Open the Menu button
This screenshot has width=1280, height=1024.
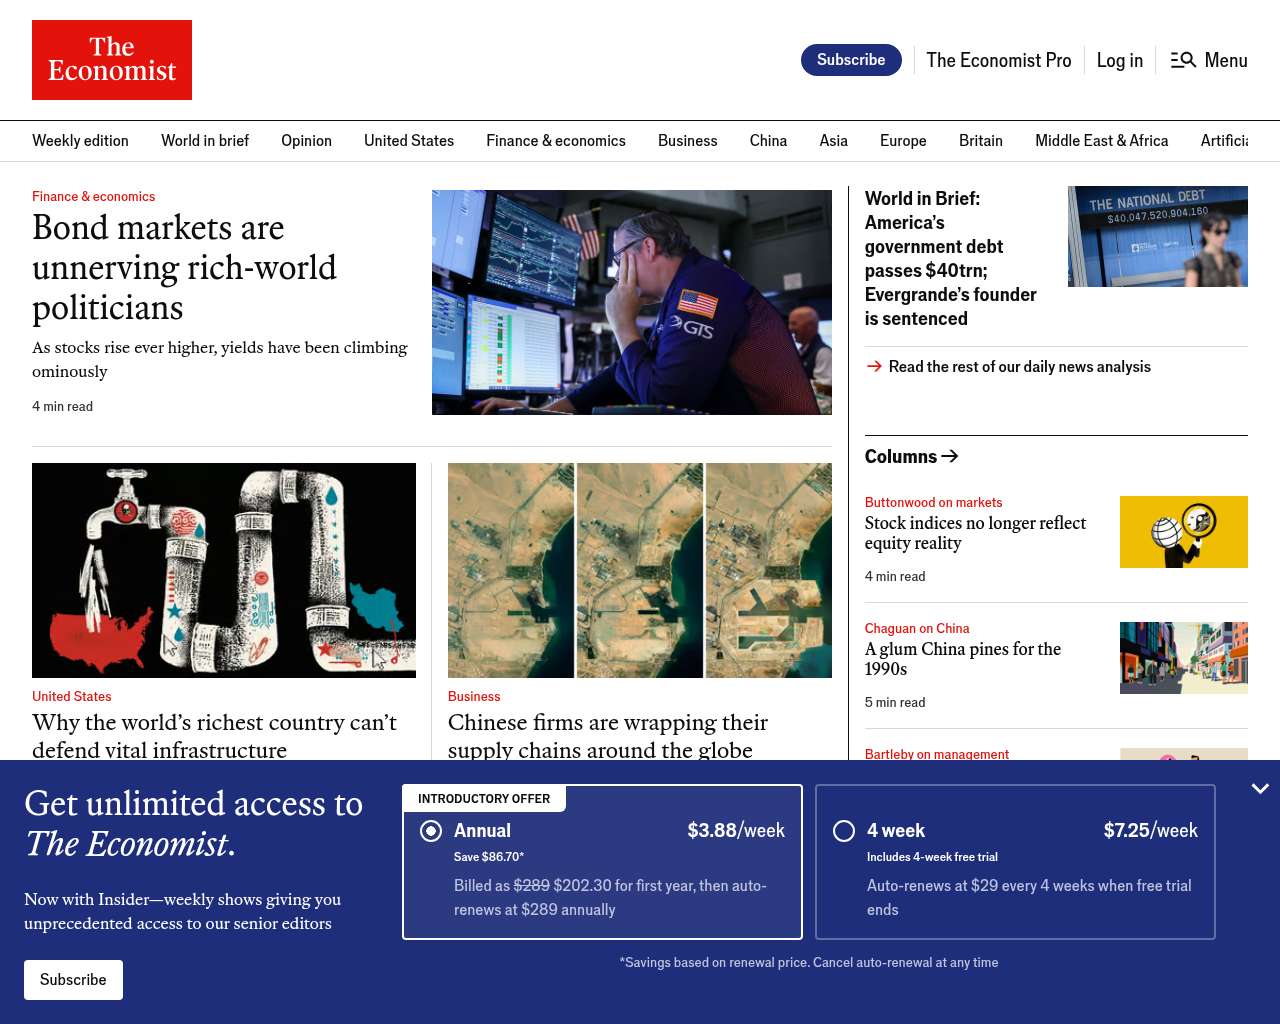tap(1209, 60)
